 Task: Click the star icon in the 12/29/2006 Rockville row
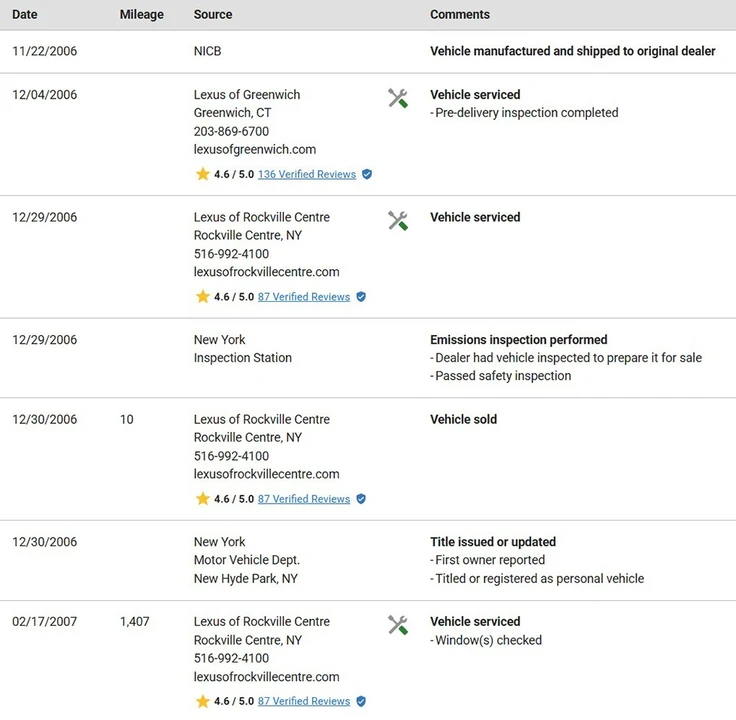coord(202,296)
